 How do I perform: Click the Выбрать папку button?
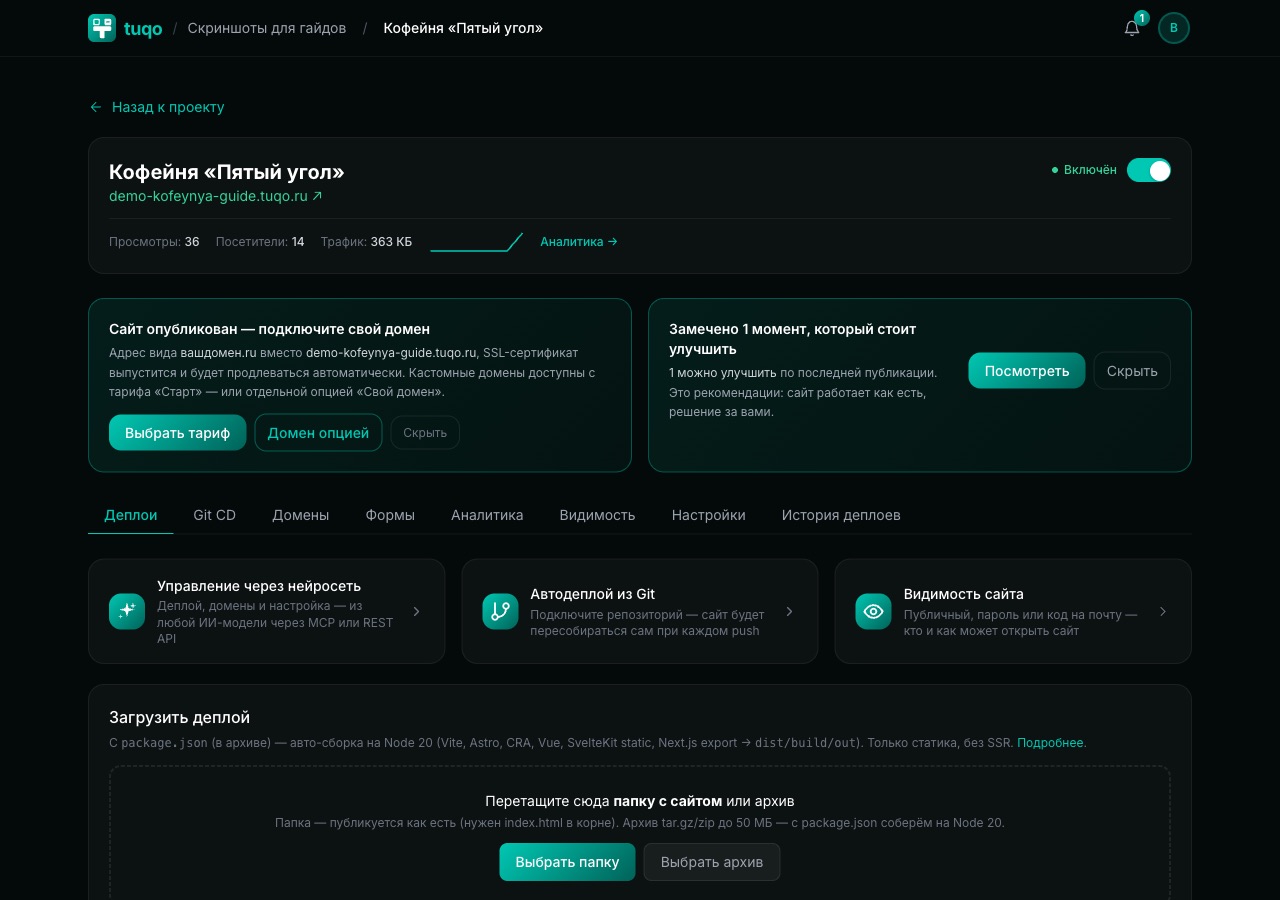pyautogui.click(x=567, y=862)
